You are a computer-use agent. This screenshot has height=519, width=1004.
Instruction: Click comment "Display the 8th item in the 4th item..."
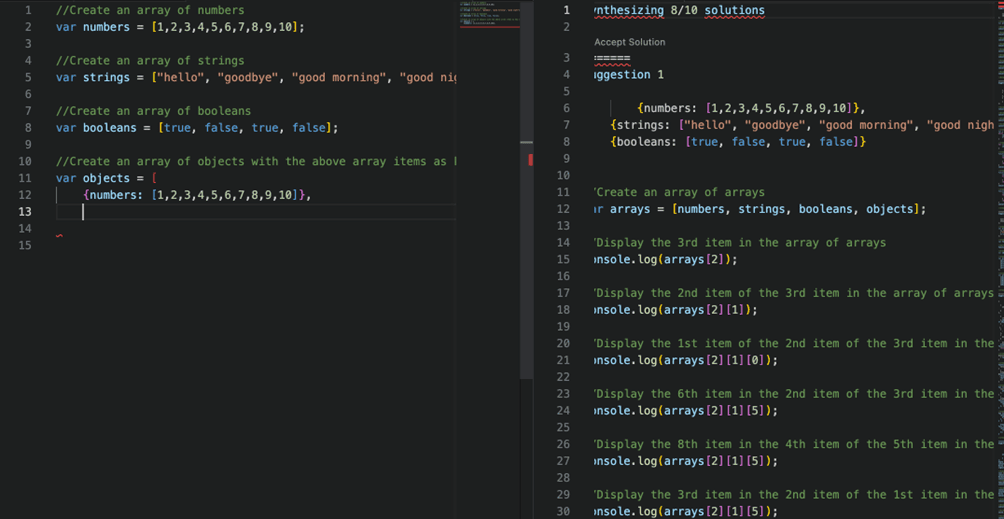(794, 443)
